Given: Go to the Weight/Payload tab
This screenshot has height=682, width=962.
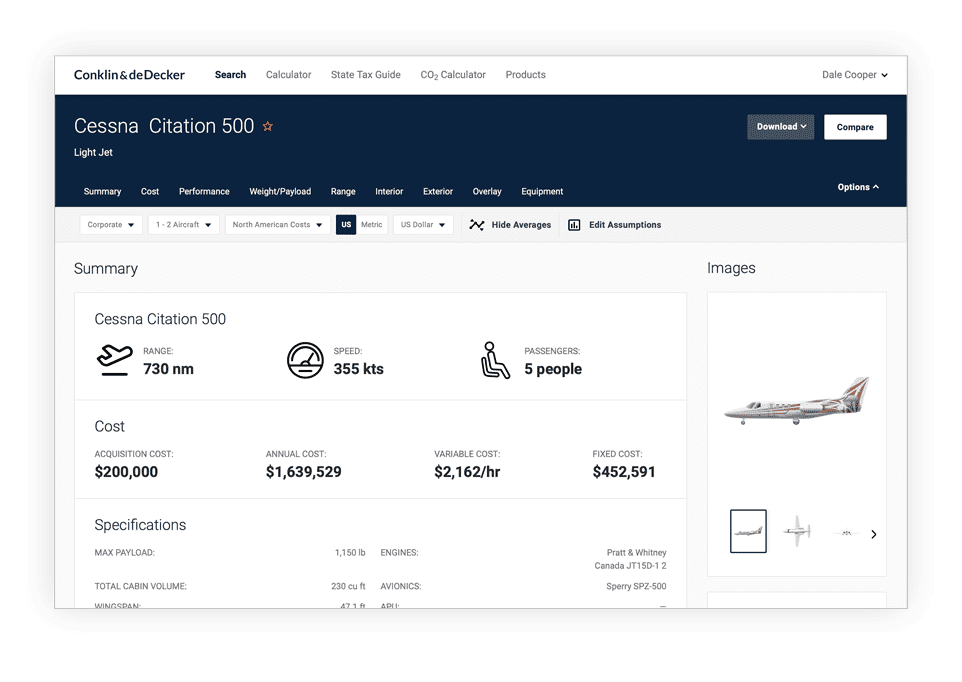Looking at the screenshot, I should (x=280, y=191).
